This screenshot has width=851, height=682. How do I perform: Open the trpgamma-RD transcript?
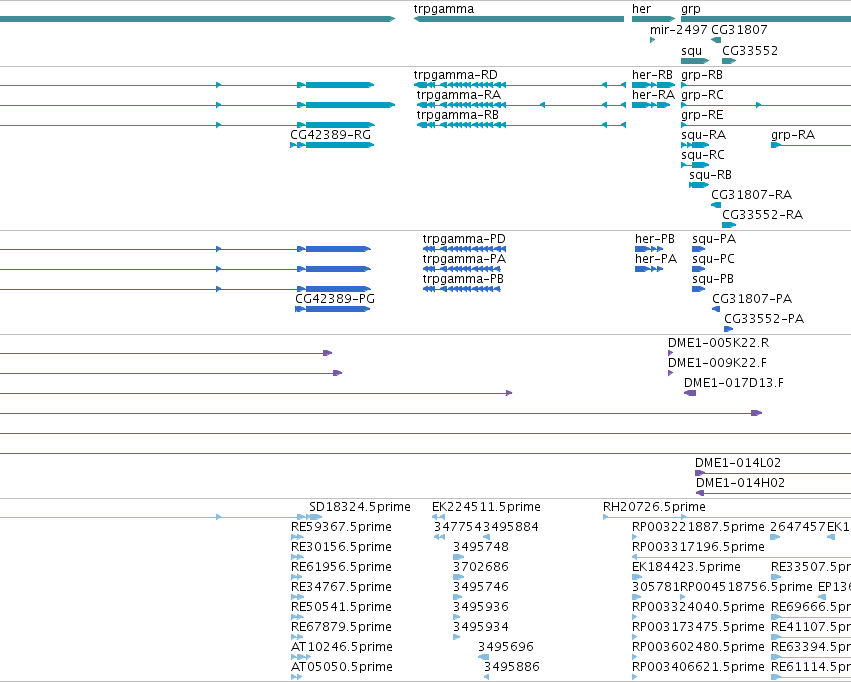click(x=519, y=85)
